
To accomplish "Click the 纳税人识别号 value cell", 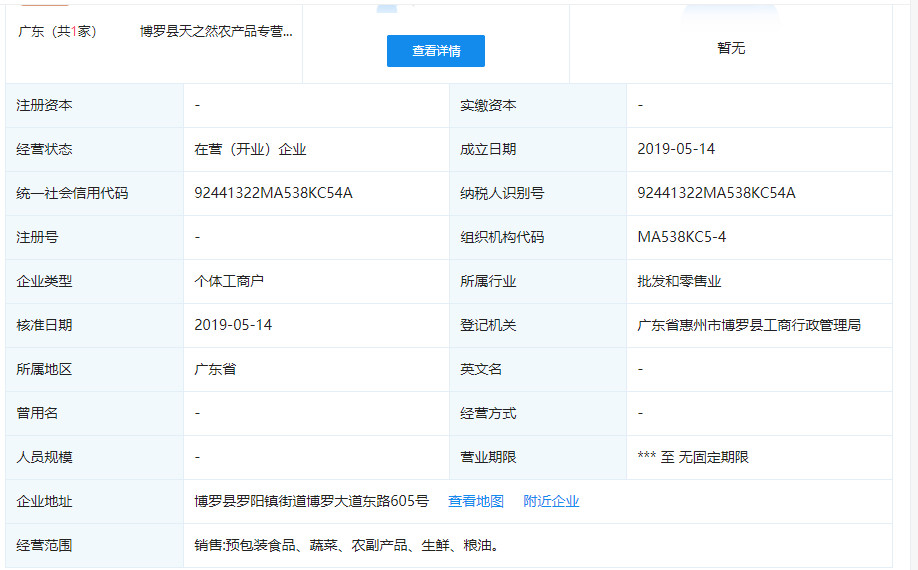I will 716,193.
